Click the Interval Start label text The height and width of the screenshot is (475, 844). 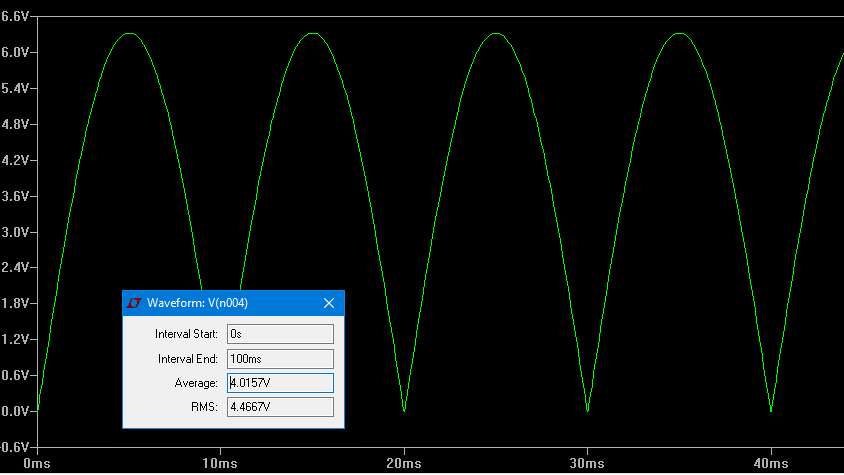(186, 334)
